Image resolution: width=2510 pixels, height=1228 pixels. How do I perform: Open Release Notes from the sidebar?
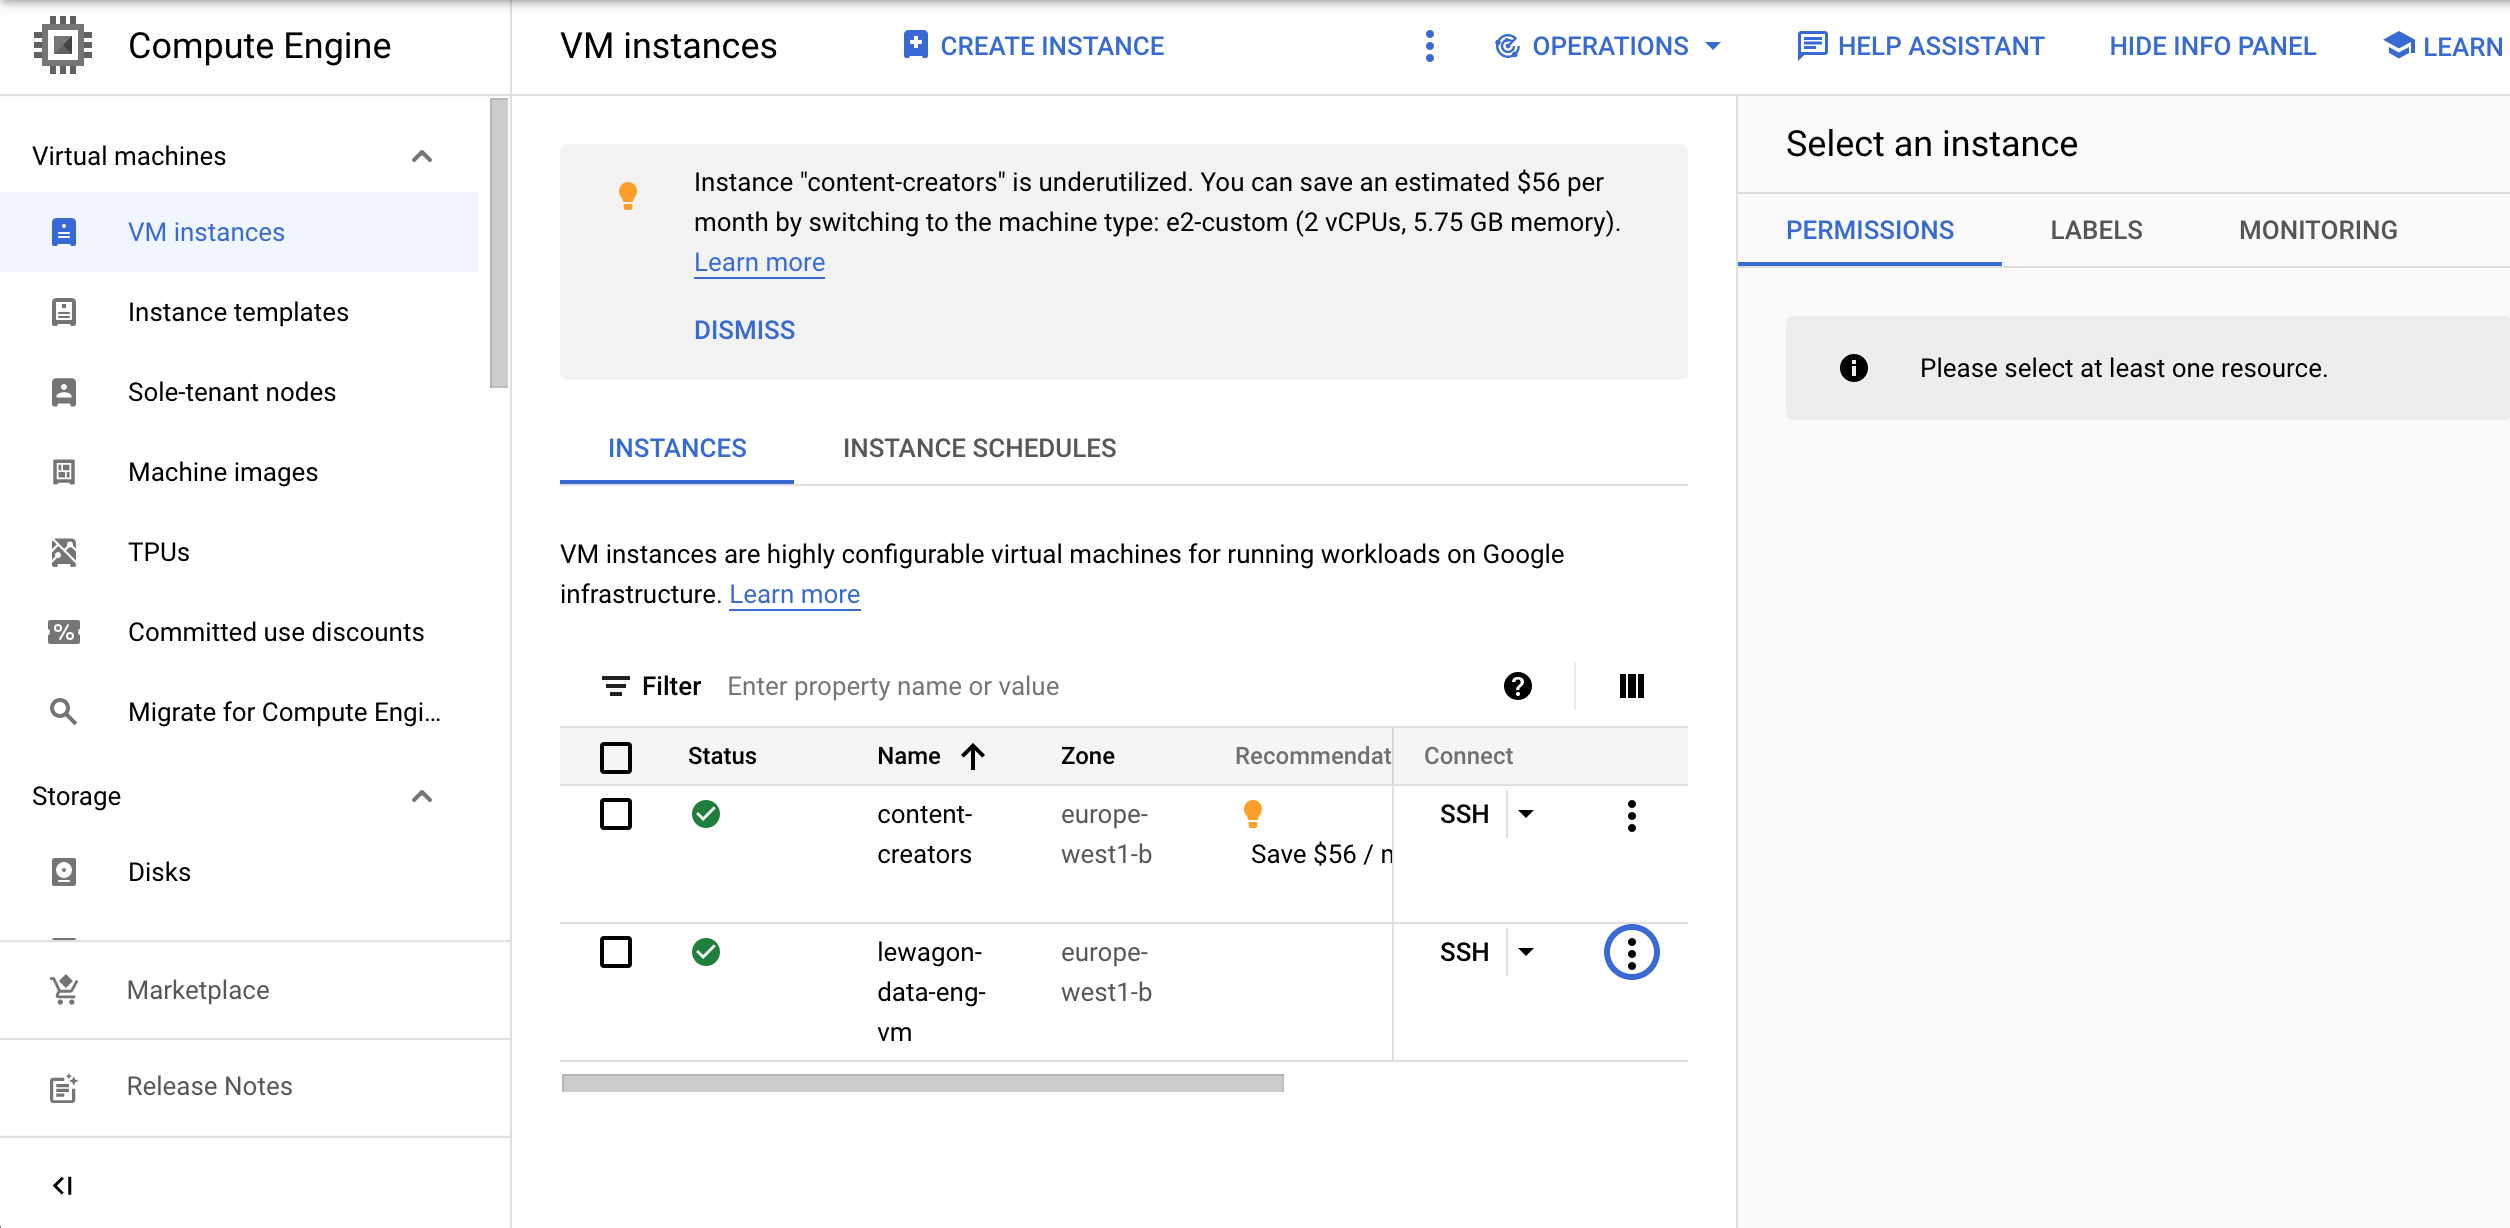pyautogui.click(x=209, y=1086)
